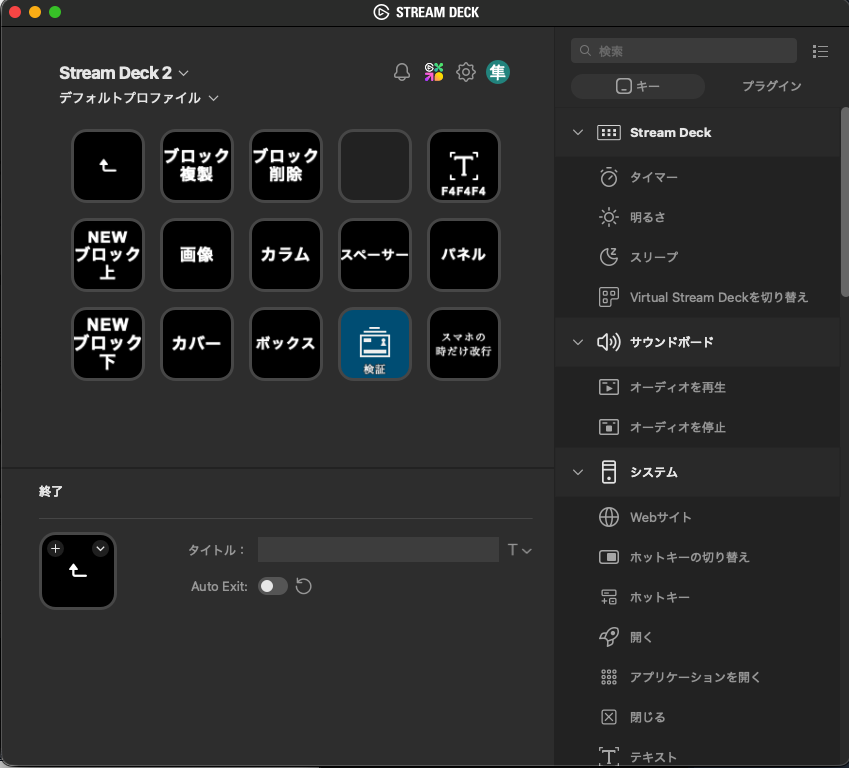Select the F4F4F4 text key

tap(463, 166)
